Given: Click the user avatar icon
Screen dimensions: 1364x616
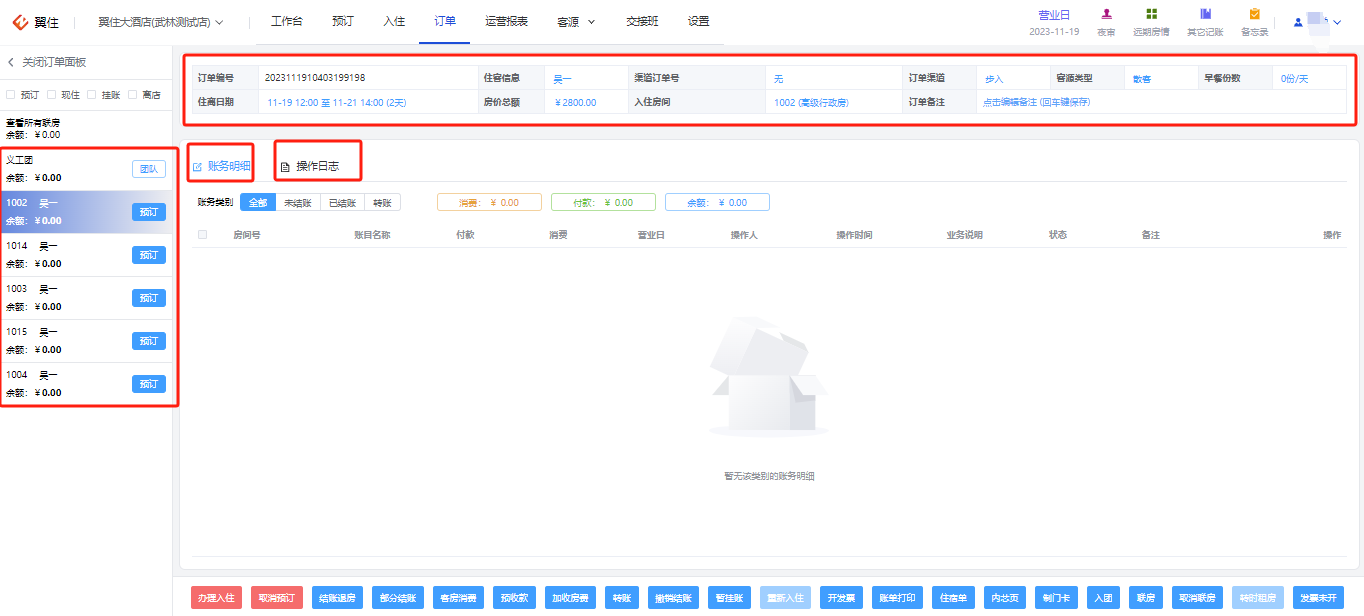Looking at the screenshot, I should pos(1298,22).
